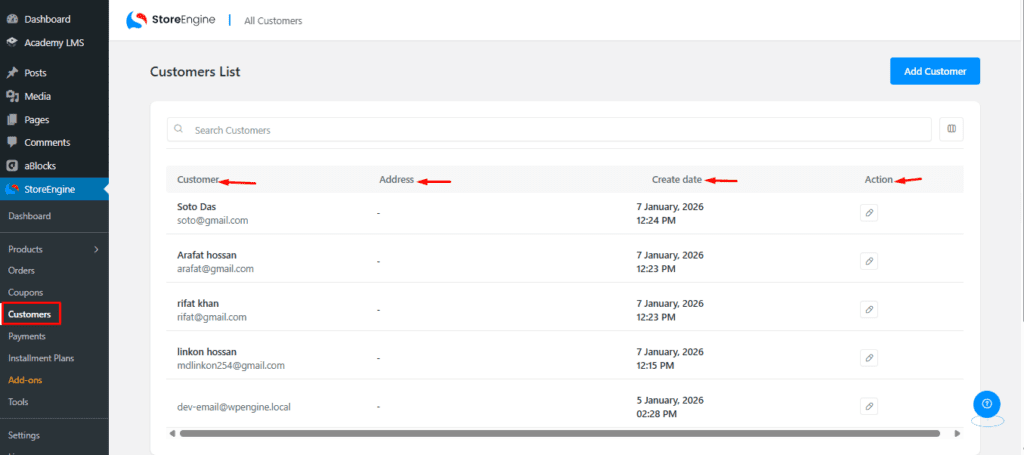Viewport: 1024px width, 455px height.
Task: Click the scrollbar right arrow
Action: (x=957, y=433)
